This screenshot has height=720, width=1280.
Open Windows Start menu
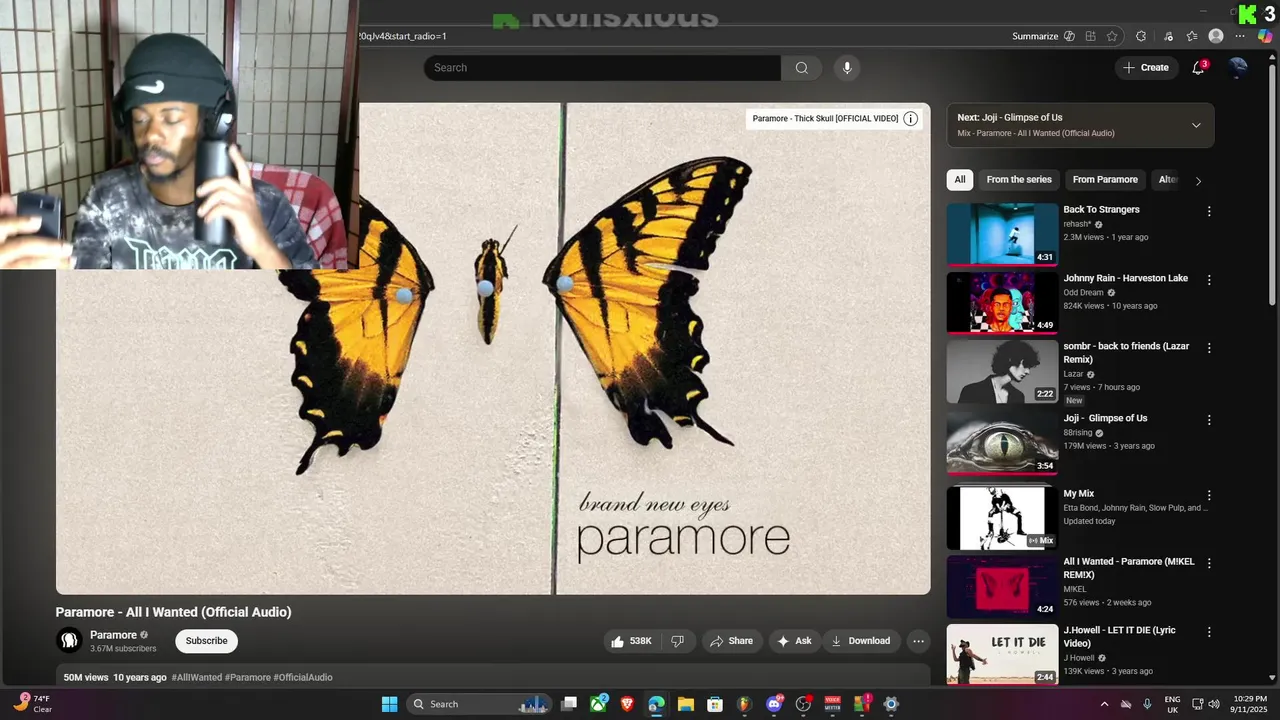(x=390, y=704)
